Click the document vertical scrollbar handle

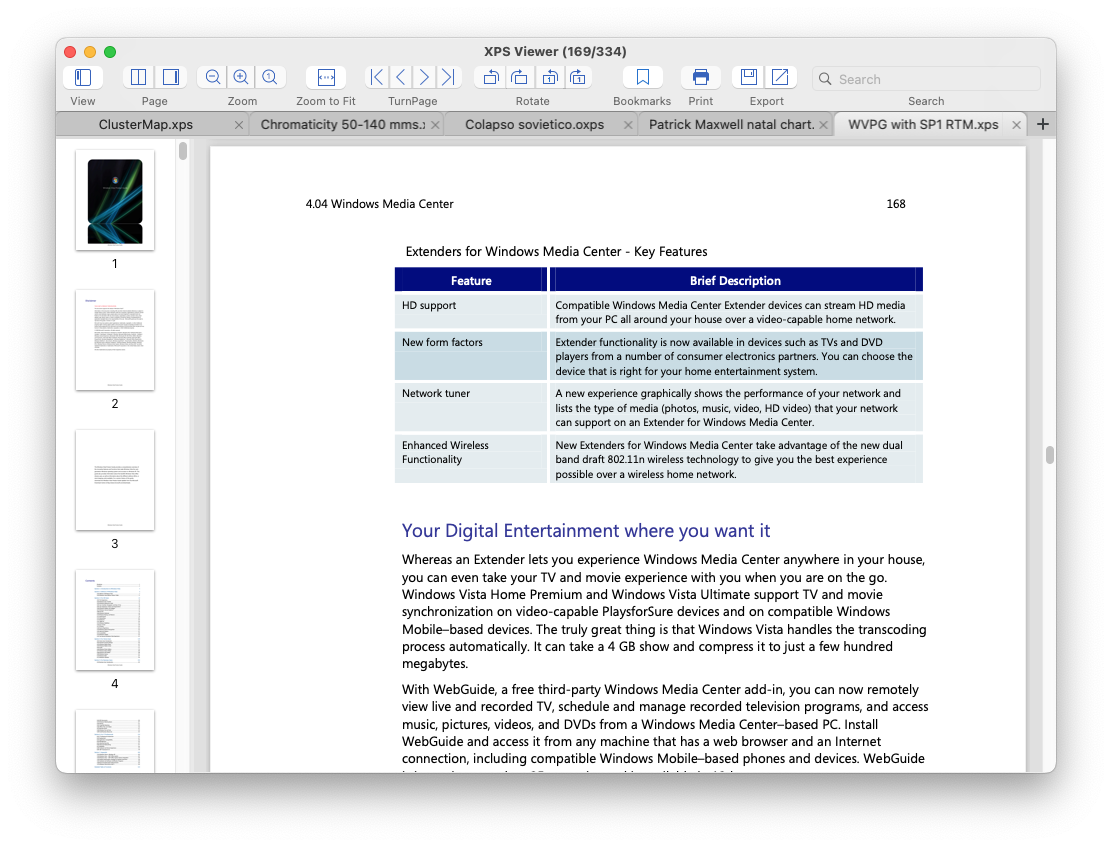[1050, 455]
